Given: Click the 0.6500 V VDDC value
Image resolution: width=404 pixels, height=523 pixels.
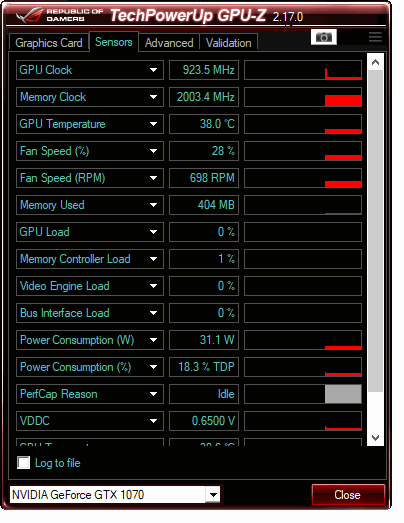Looking at the screenshot, I should tap(204, 421).
